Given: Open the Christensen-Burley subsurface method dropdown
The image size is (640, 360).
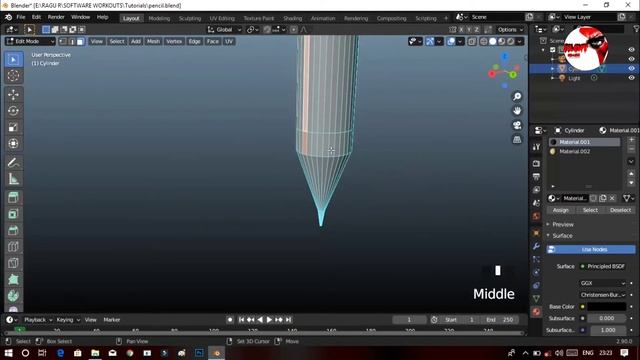Looking at the screenshot, I should (602, 295).
